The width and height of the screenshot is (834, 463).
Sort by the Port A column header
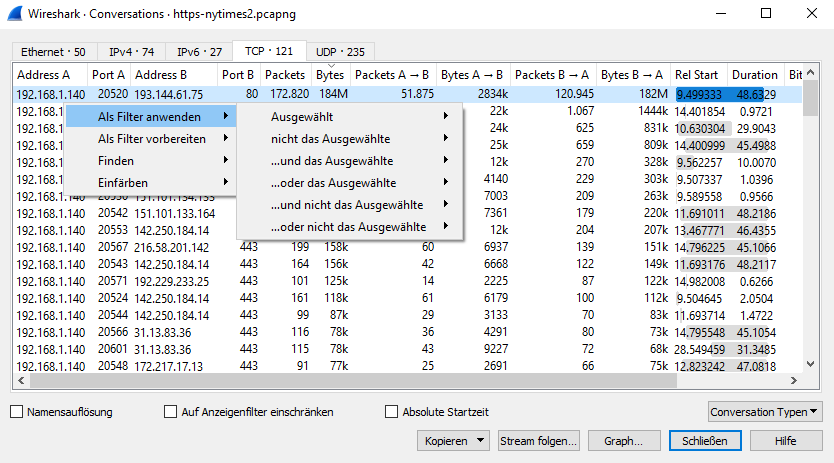[109, 75]
